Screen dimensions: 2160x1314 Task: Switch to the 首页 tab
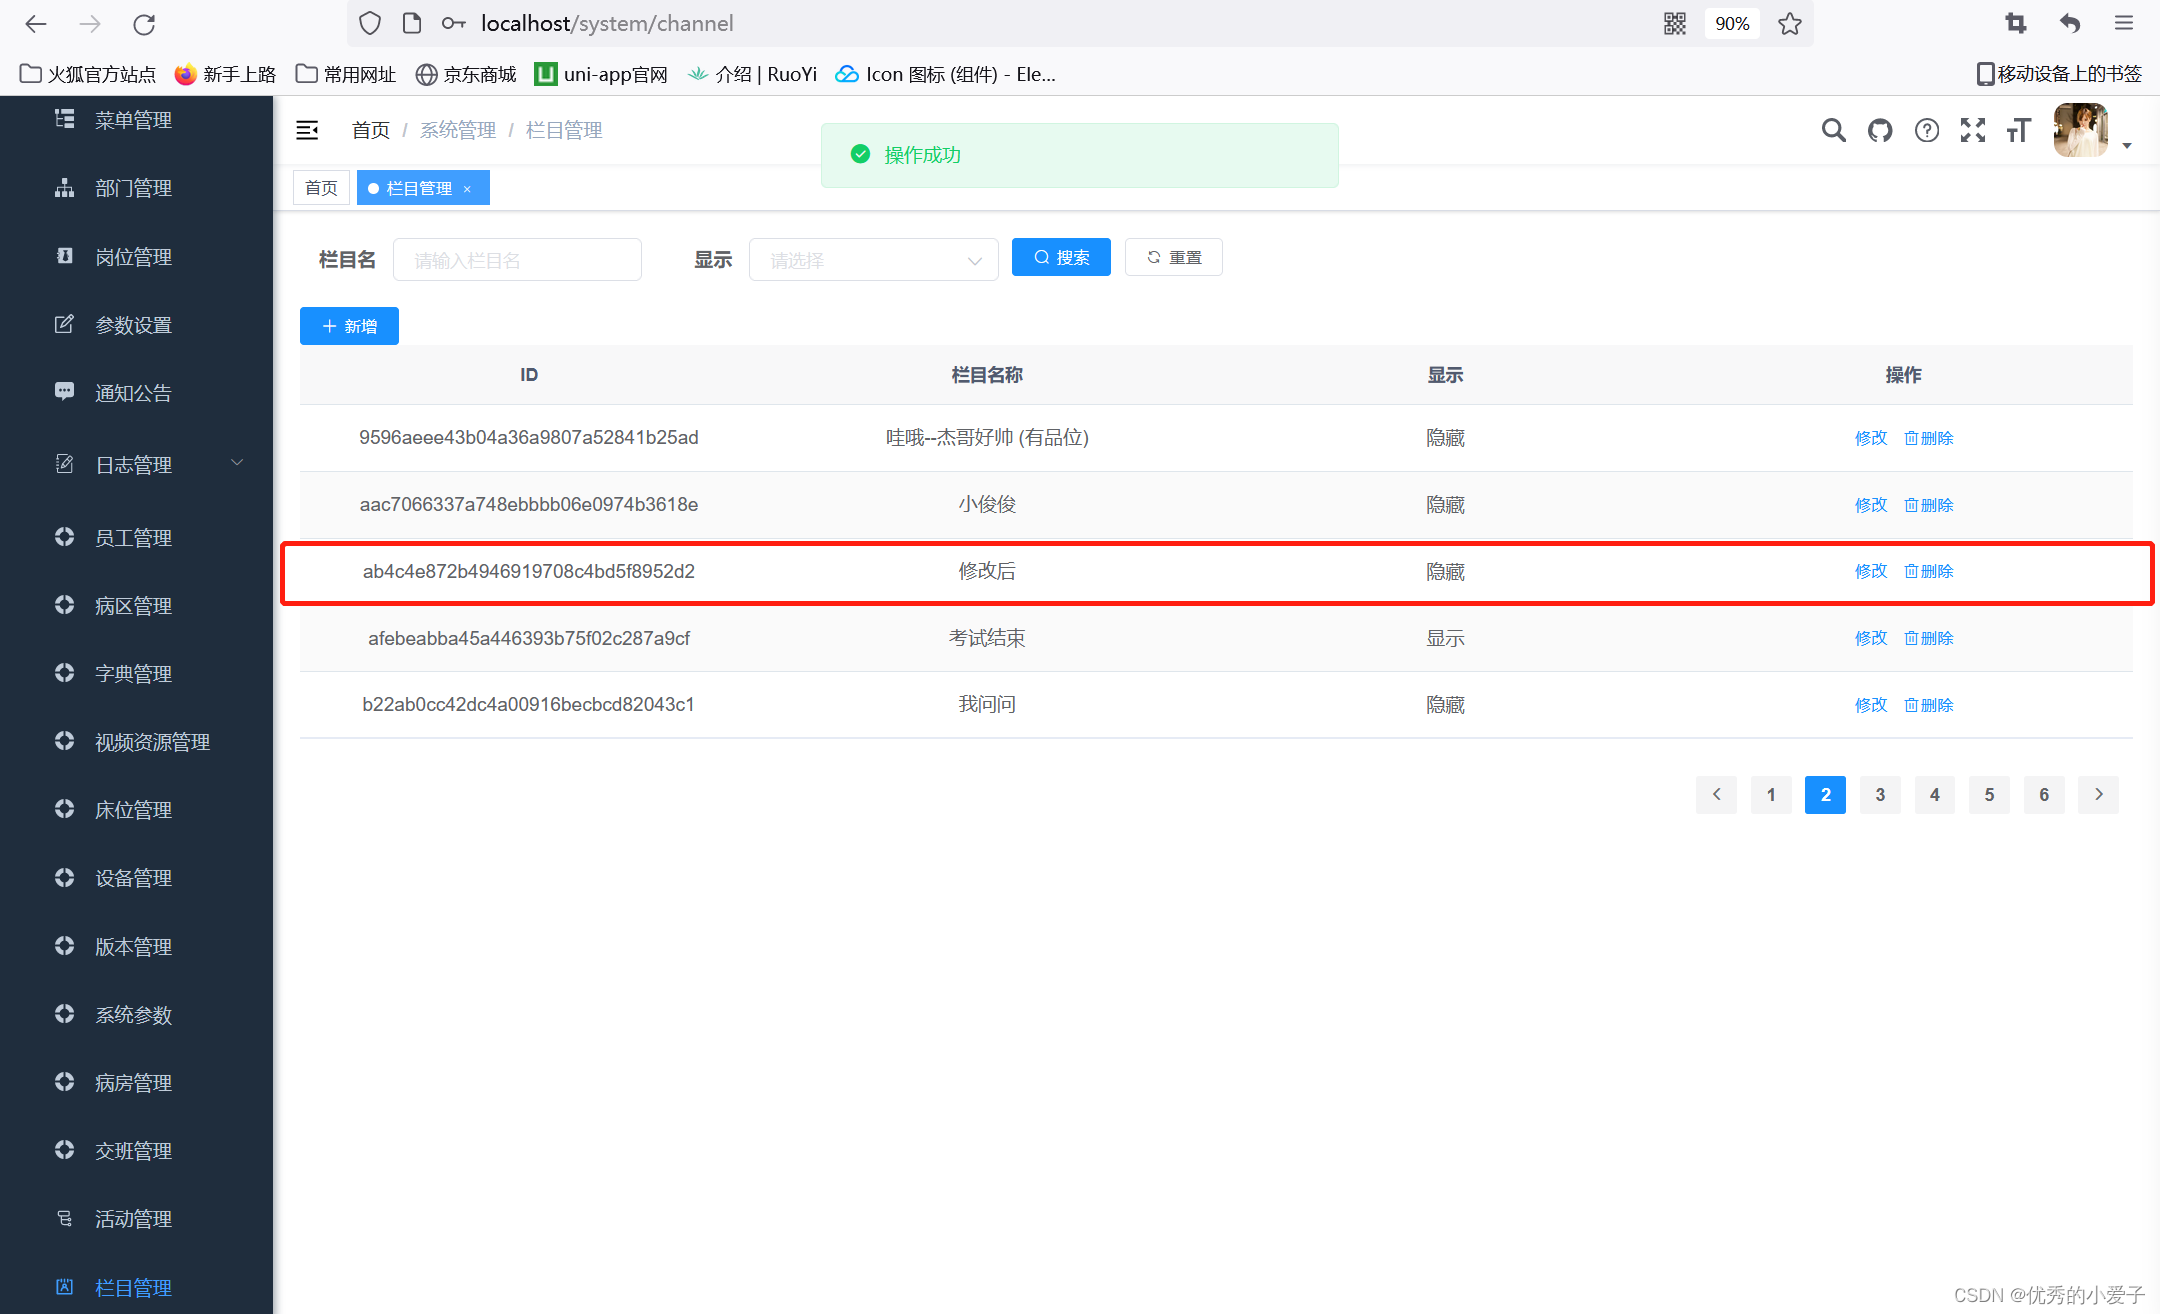[x=321, y=188]
